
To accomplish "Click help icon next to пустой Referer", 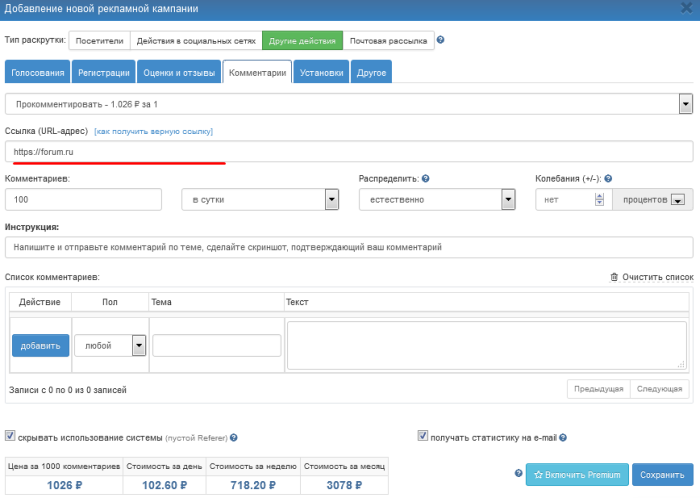I will 234,438.
